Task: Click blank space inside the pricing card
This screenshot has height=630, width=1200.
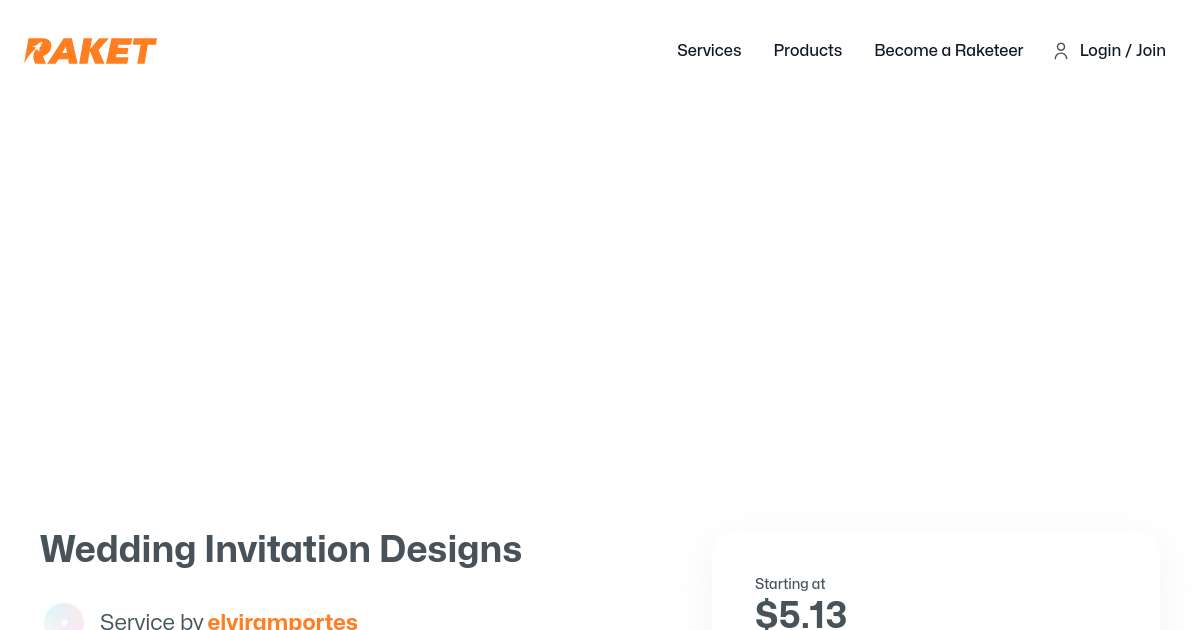Action: click(x=1000, y=590)
